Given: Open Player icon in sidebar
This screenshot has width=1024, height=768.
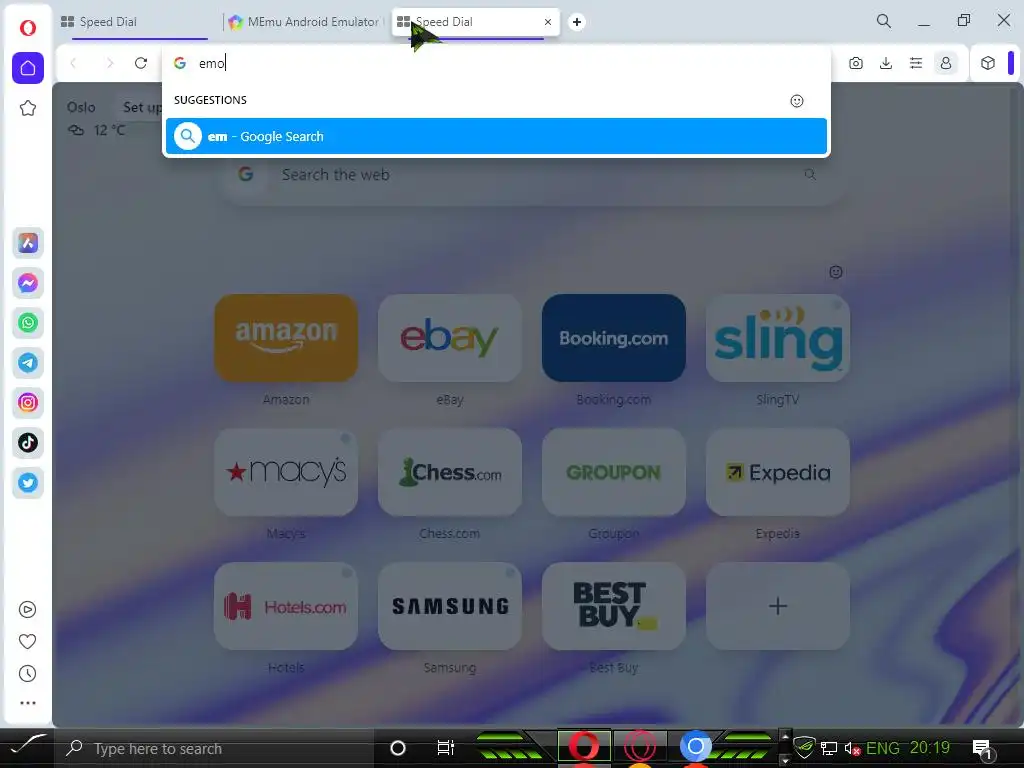Looking at the screenshot, I should click(27, 609).
